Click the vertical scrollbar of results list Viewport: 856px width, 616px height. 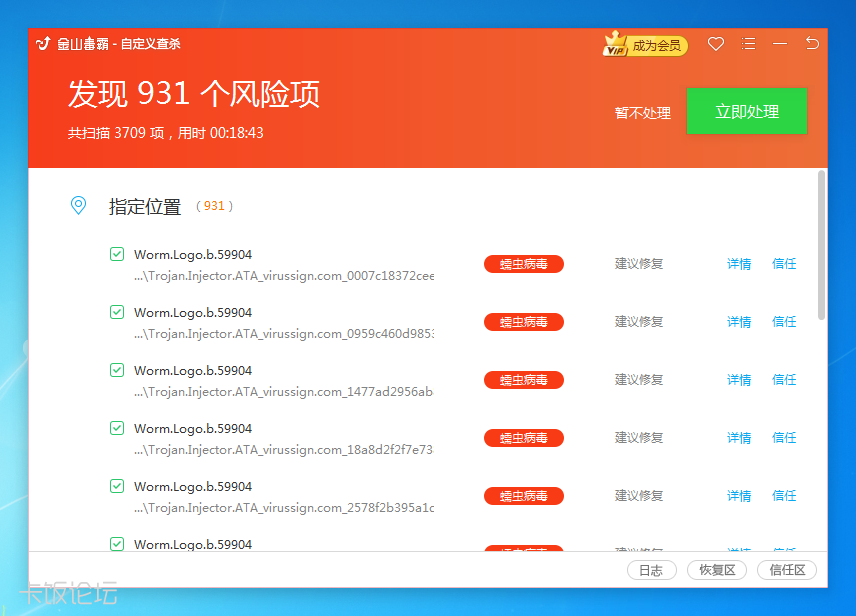[821, 245]
